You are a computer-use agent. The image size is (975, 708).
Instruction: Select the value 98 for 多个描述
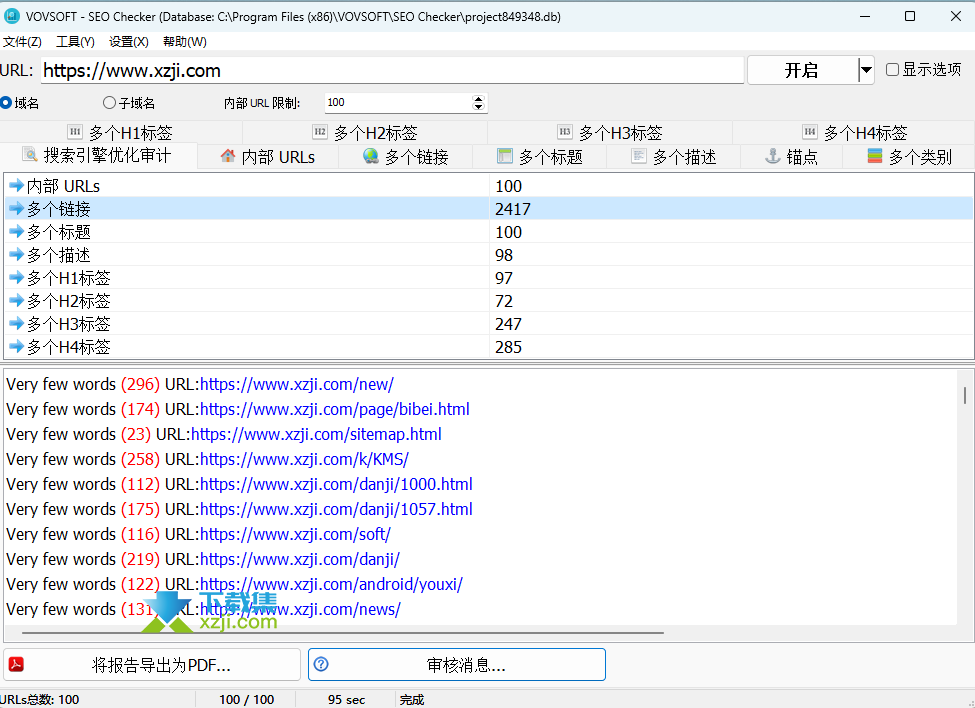click(x=504, y=255)
